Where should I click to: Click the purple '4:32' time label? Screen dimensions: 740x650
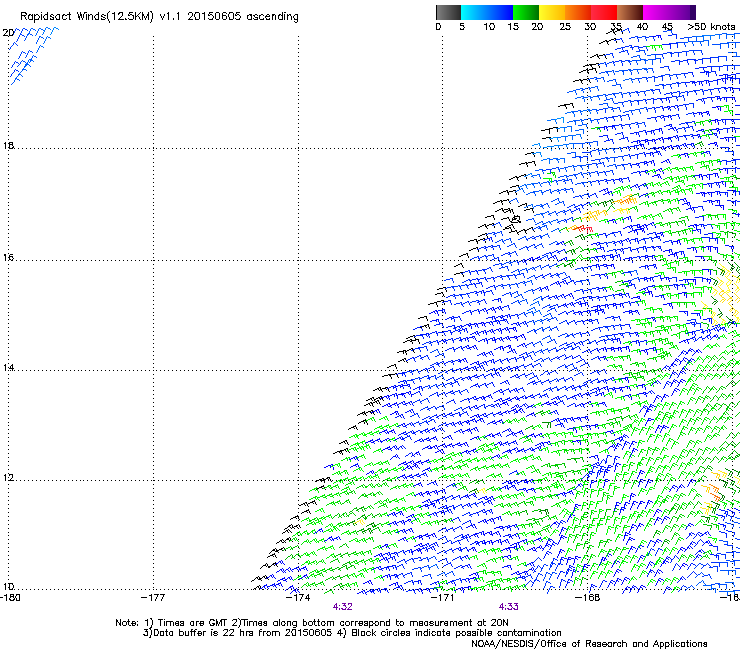[343, 607]
